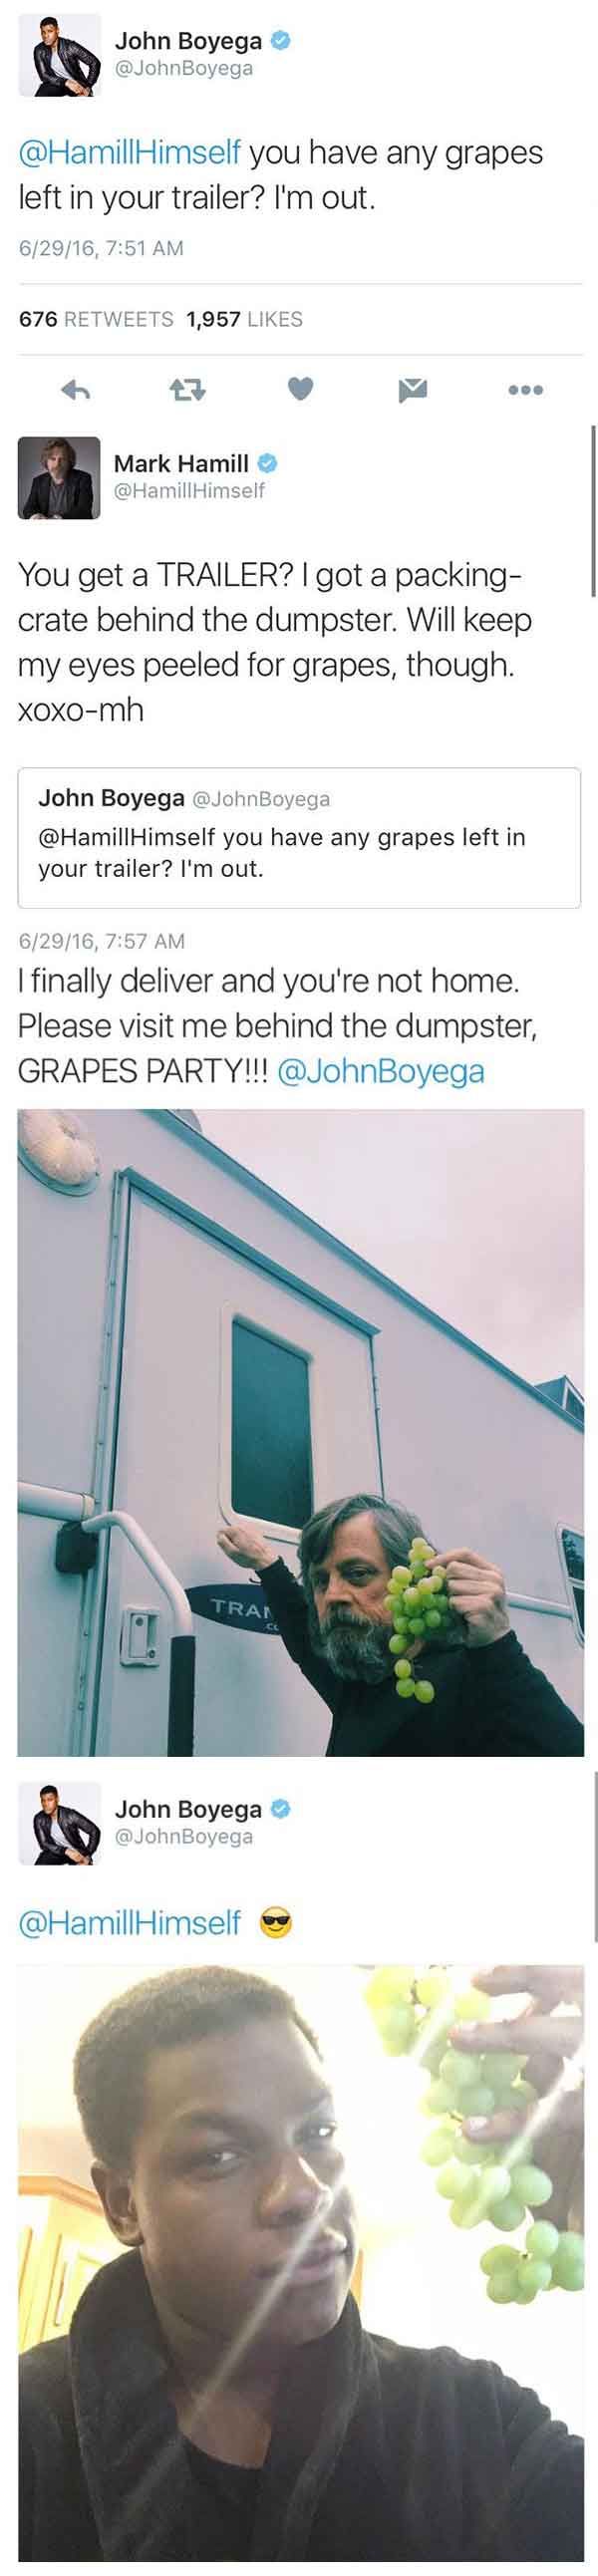Tap the retweet icon
Screen dimensions: 598x2576
186,390
